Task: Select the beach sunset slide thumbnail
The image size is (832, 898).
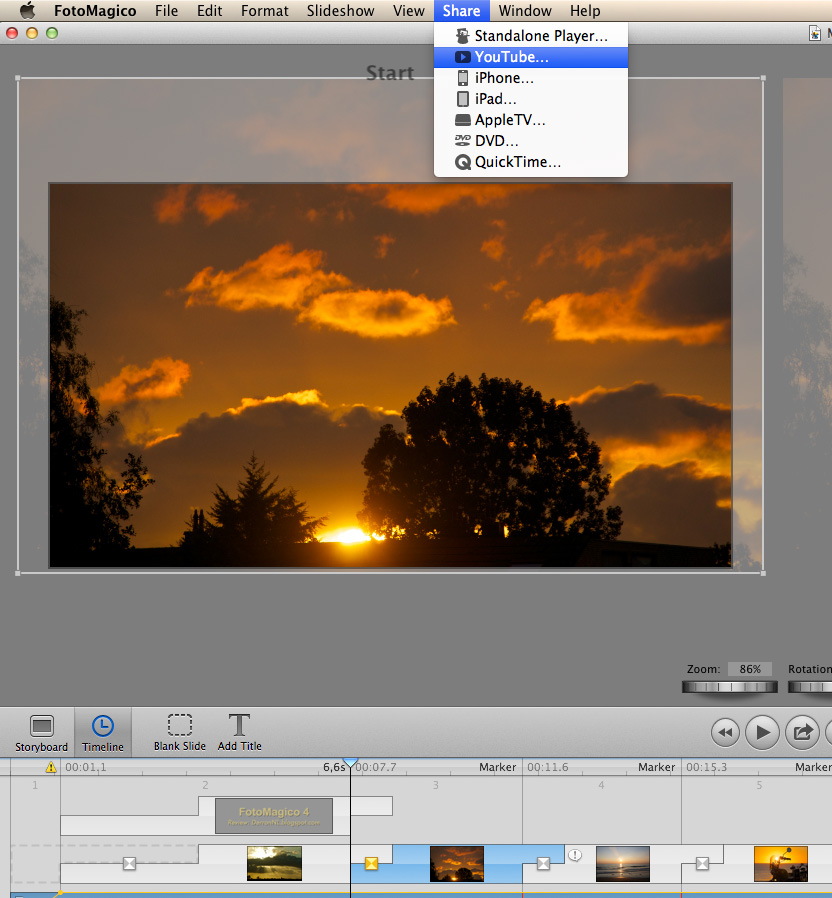Action: 622,863
